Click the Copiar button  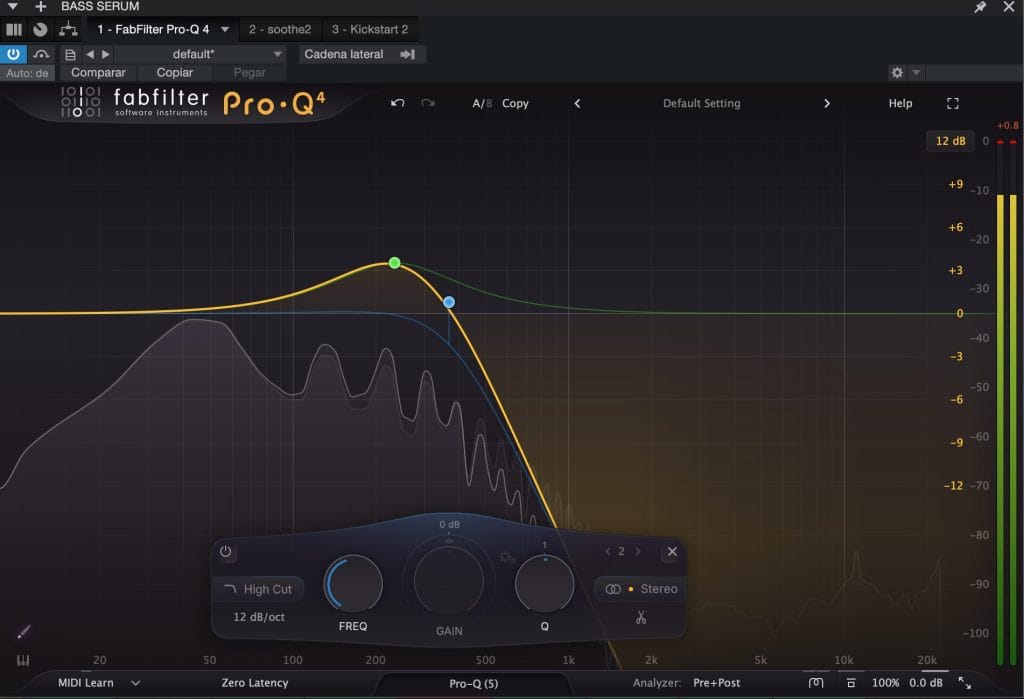pos(174,73)
